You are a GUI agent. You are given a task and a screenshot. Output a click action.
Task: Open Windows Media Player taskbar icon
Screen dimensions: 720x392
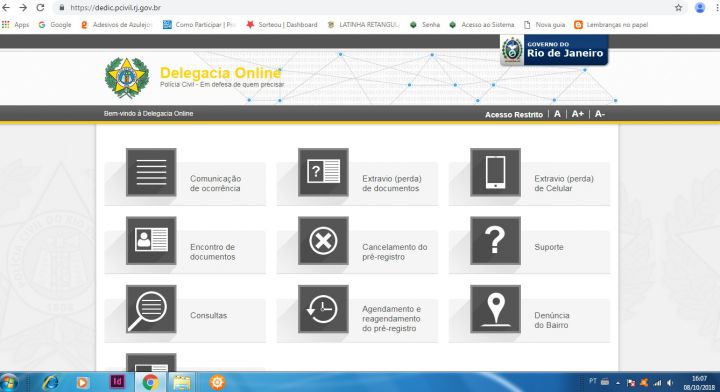click(x=82, y=382)
